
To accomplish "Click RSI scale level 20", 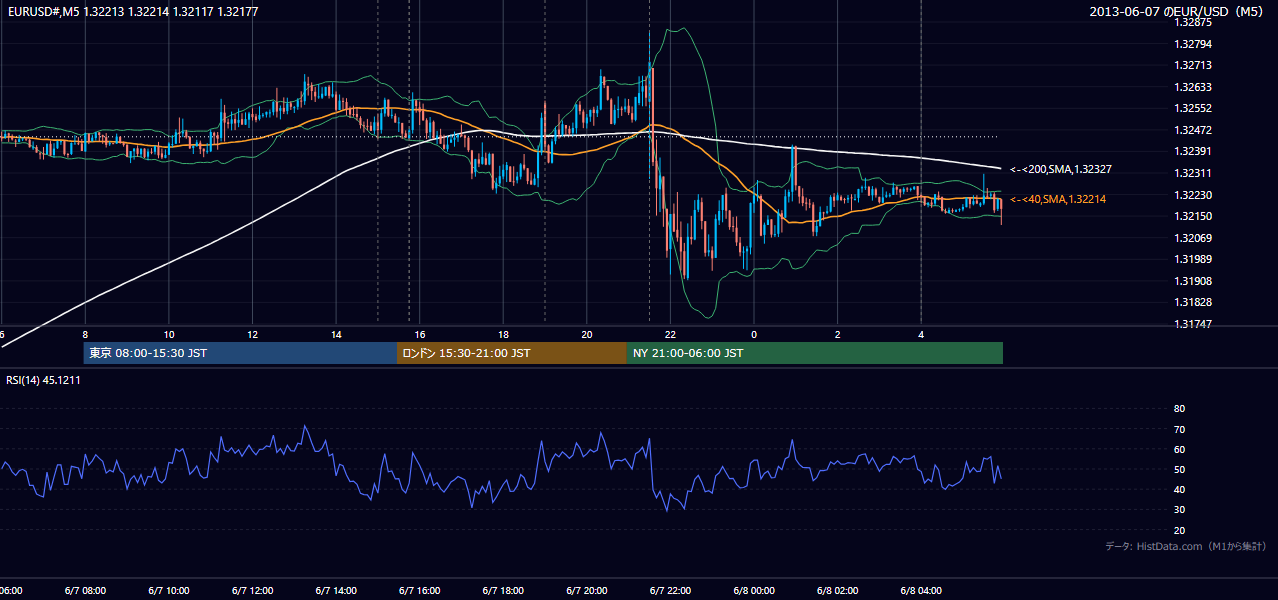I will coord(1179,530).
